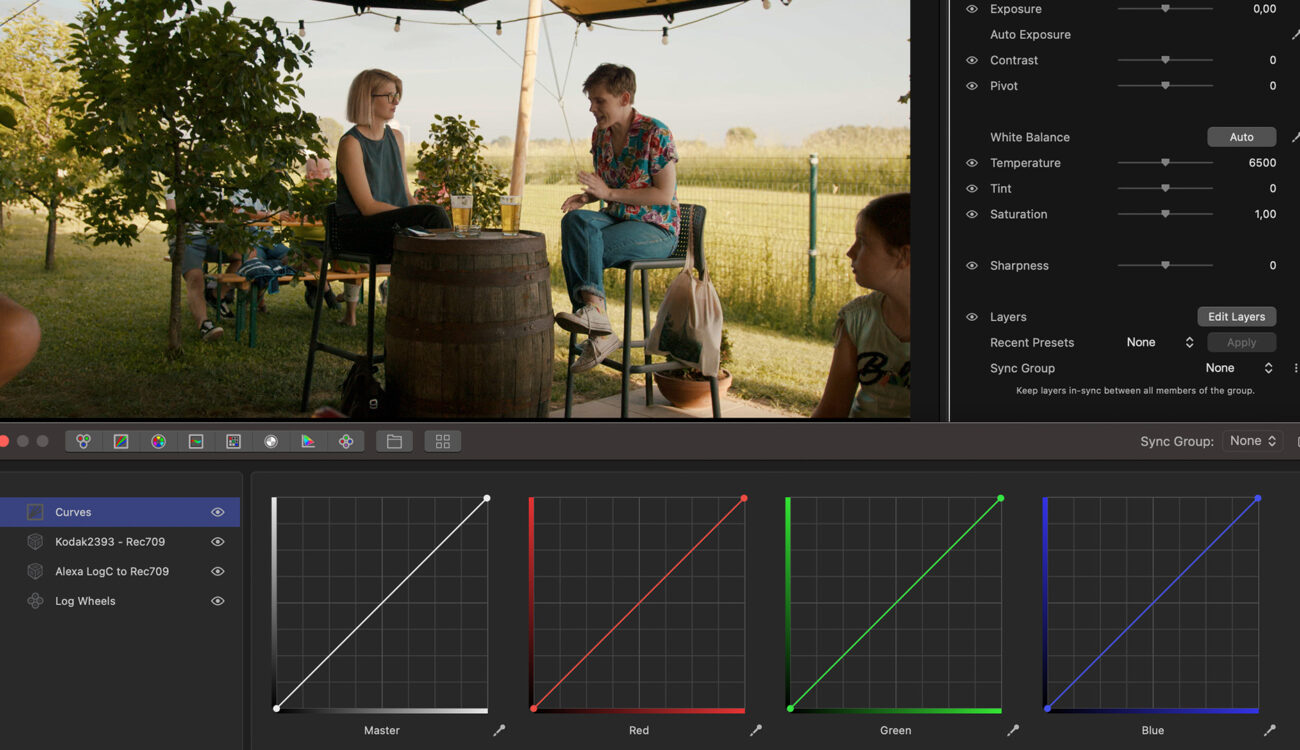Screen dimensions: 1300x750
Task: Toggle Temperature adjustment visibility
Action: (x=972, y=163)
